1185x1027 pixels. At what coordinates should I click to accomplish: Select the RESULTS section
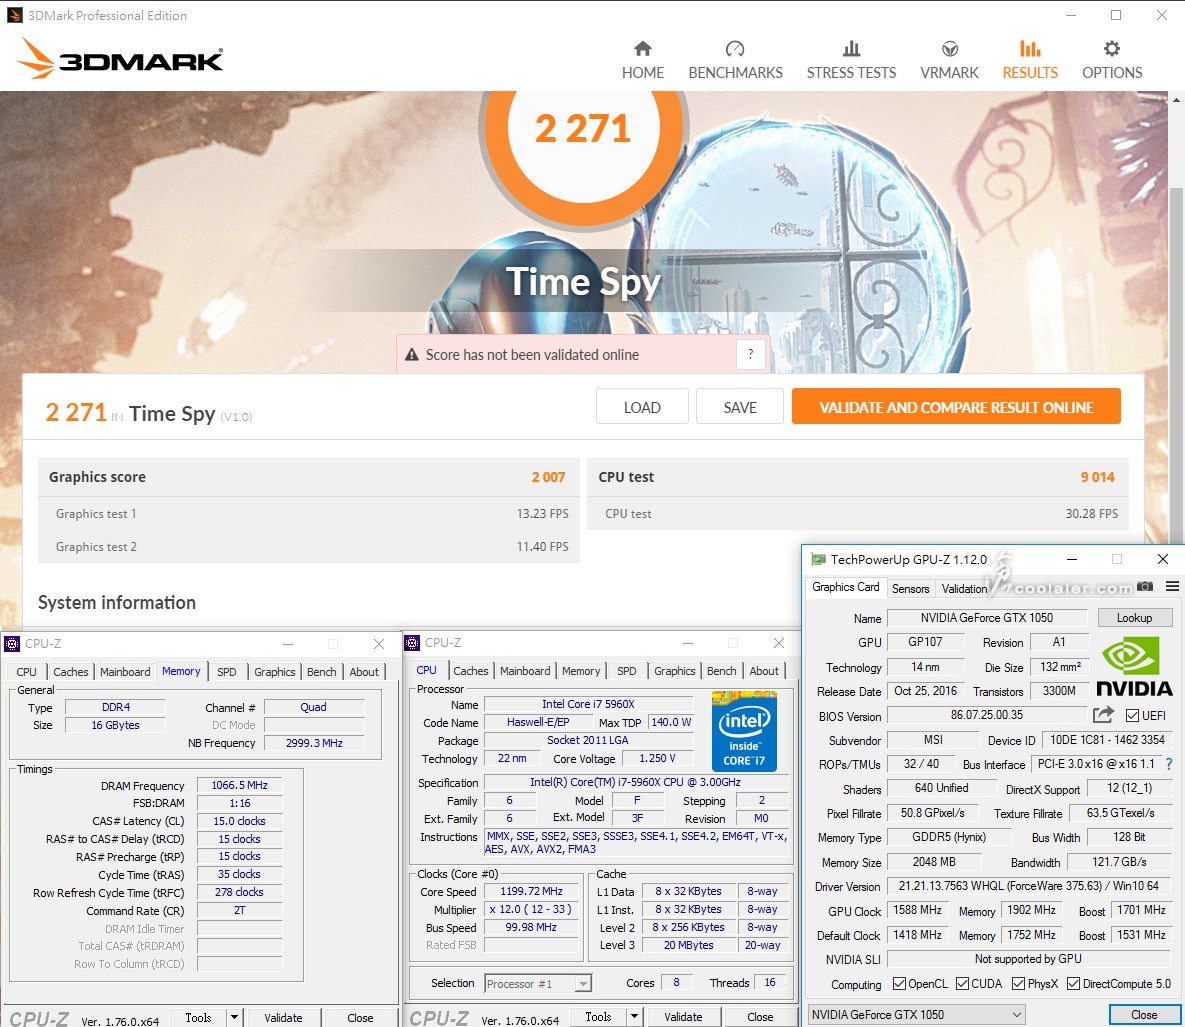(1030, 60)
